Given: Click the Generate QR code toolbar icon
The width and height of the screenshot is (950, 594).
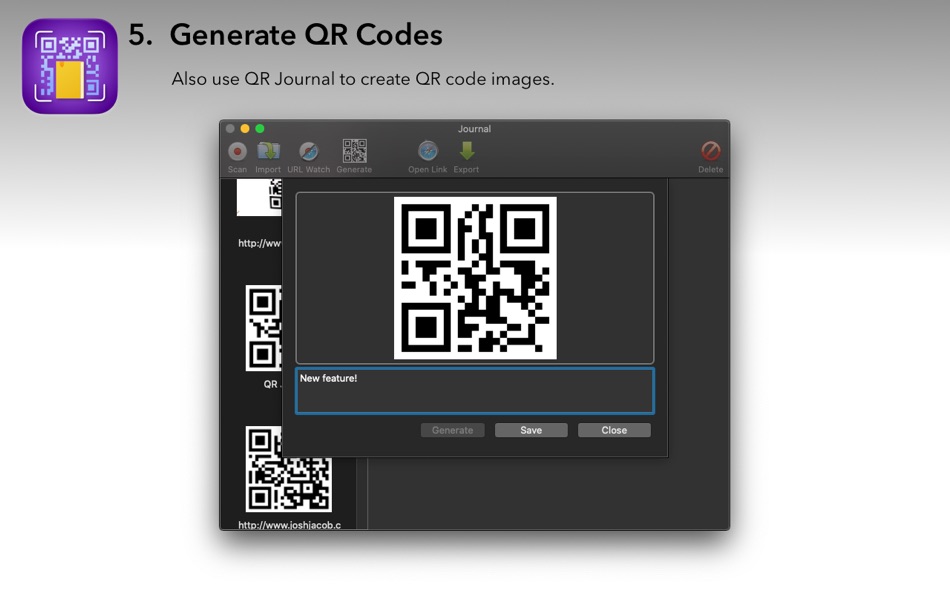Looking at the screenshot, I should (x=354, y=151).
